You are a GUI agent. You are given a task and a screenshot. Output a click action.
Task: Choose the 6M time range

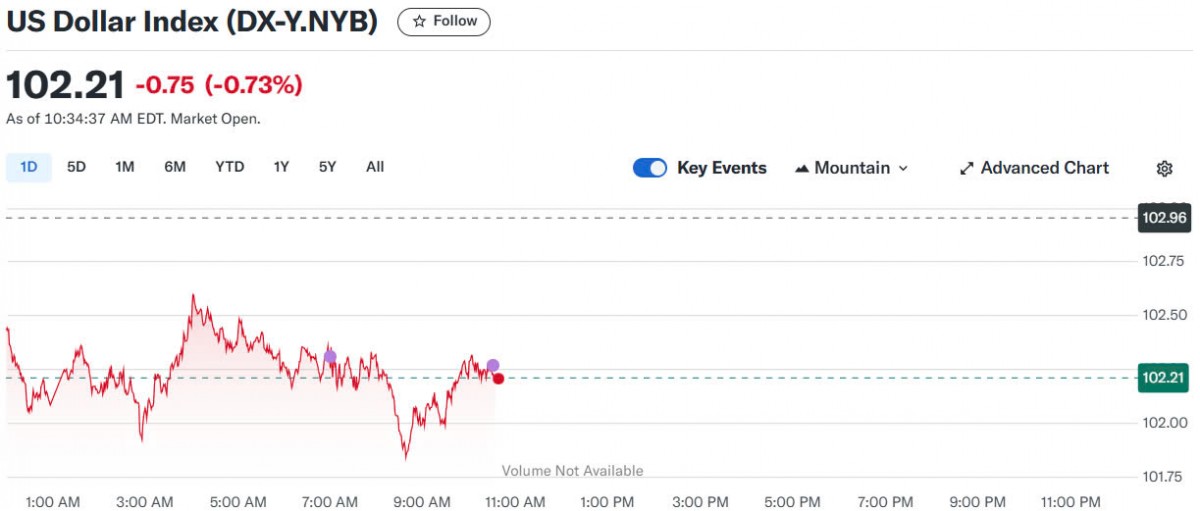coord(175,167)
